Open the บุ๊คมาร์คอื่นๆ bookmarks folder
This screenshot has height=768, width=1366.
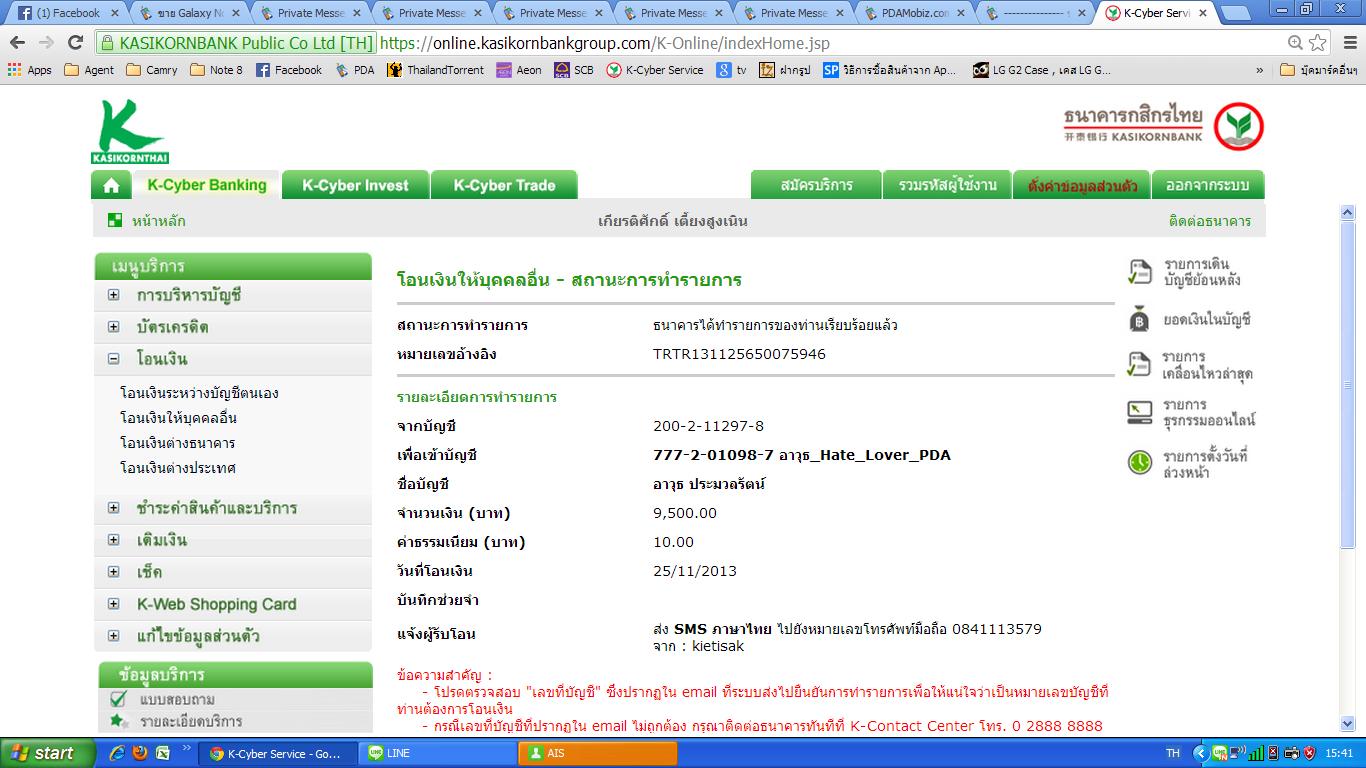(1318, 70)
